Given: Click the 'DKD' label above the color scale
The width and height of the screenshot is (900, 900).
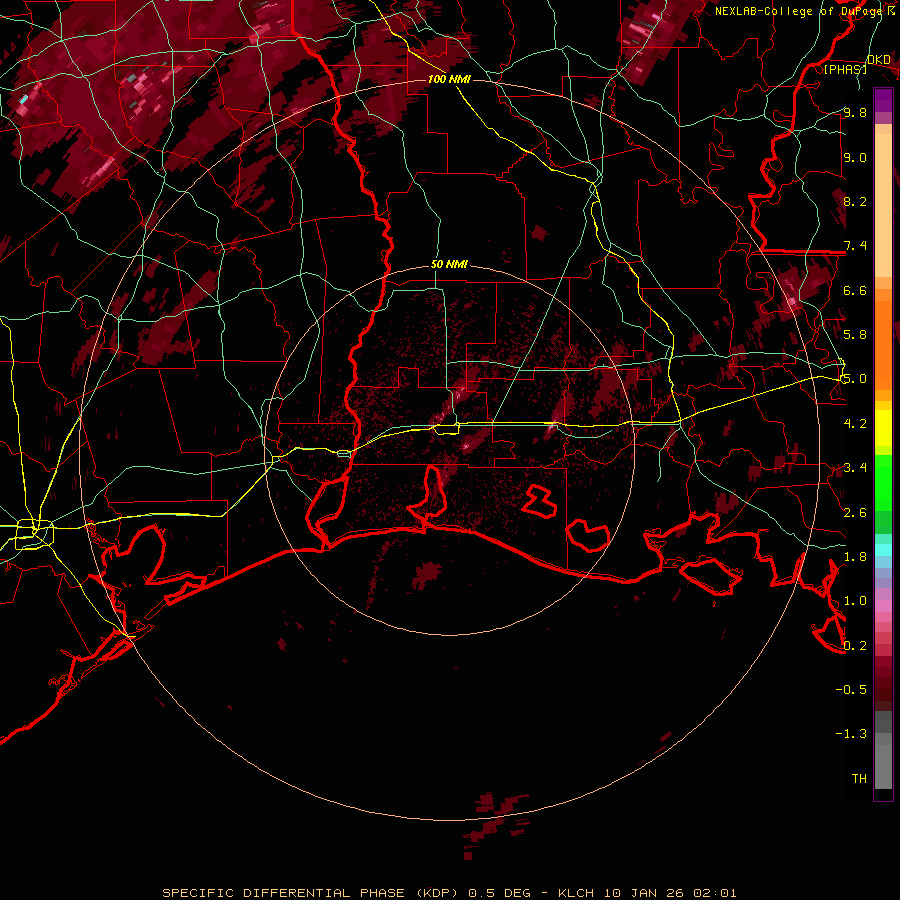Looking at the screenshot, I should coord(879,60).
